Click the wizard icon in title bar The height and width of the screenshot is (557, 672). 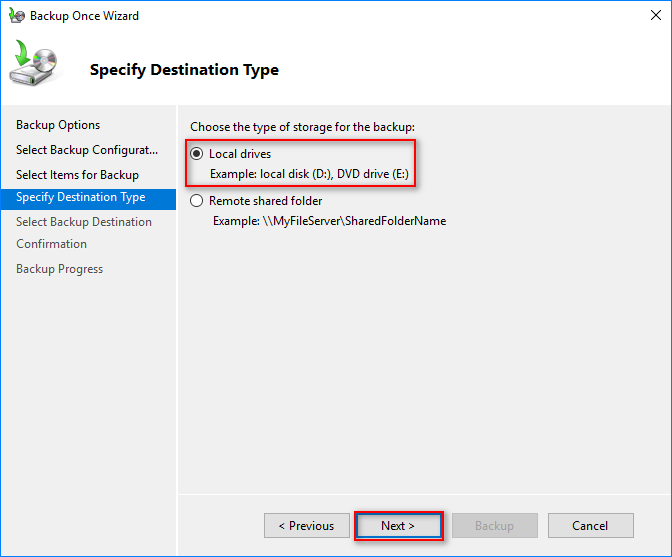pos(17,15)
